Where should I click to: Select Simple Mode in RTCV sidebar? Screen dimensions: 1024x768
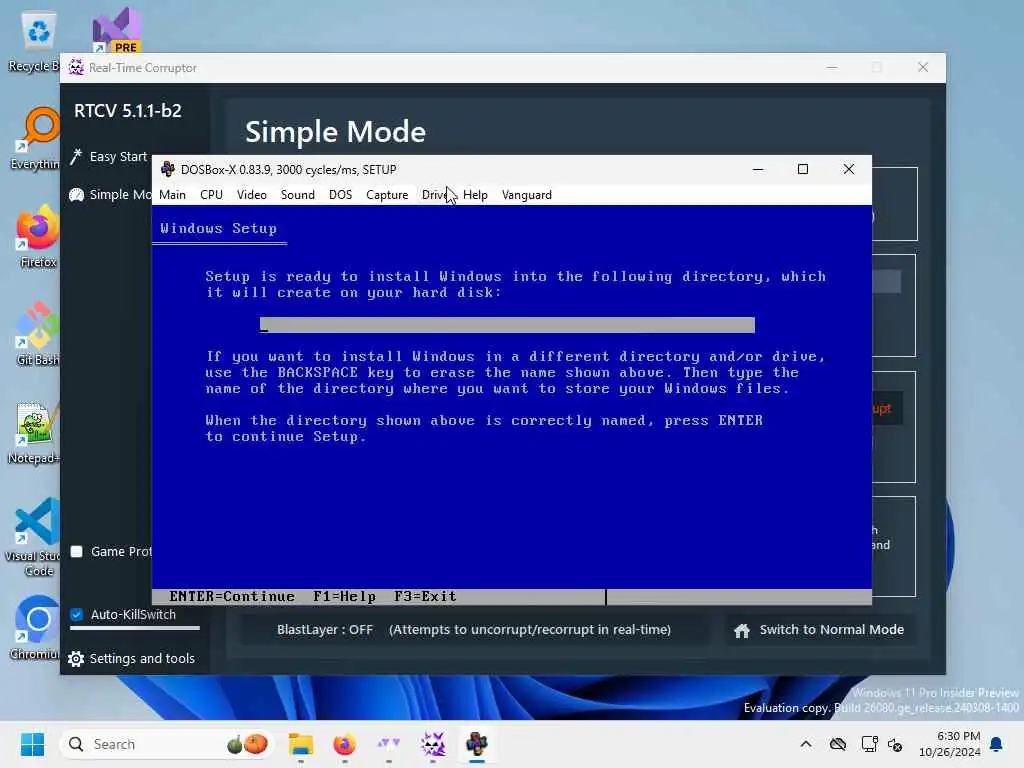110,195
